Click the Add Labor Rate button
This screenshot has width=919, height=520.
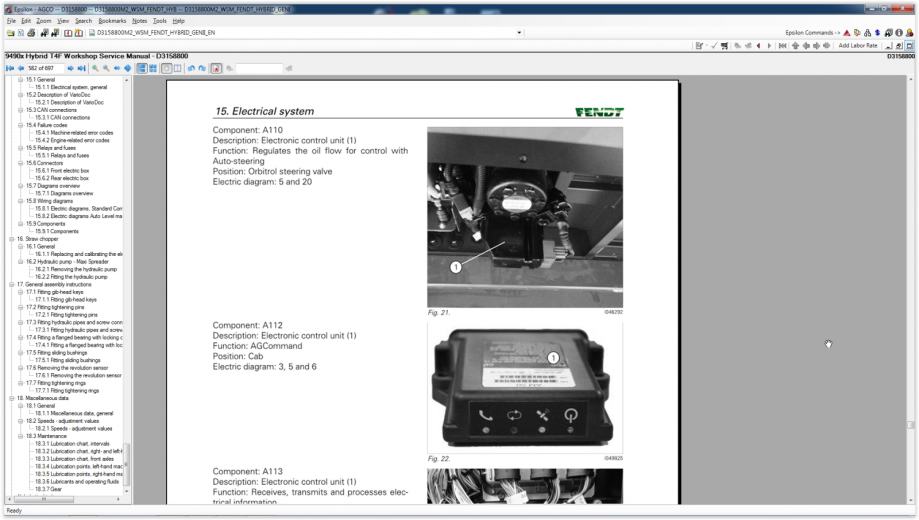(857, 46)
